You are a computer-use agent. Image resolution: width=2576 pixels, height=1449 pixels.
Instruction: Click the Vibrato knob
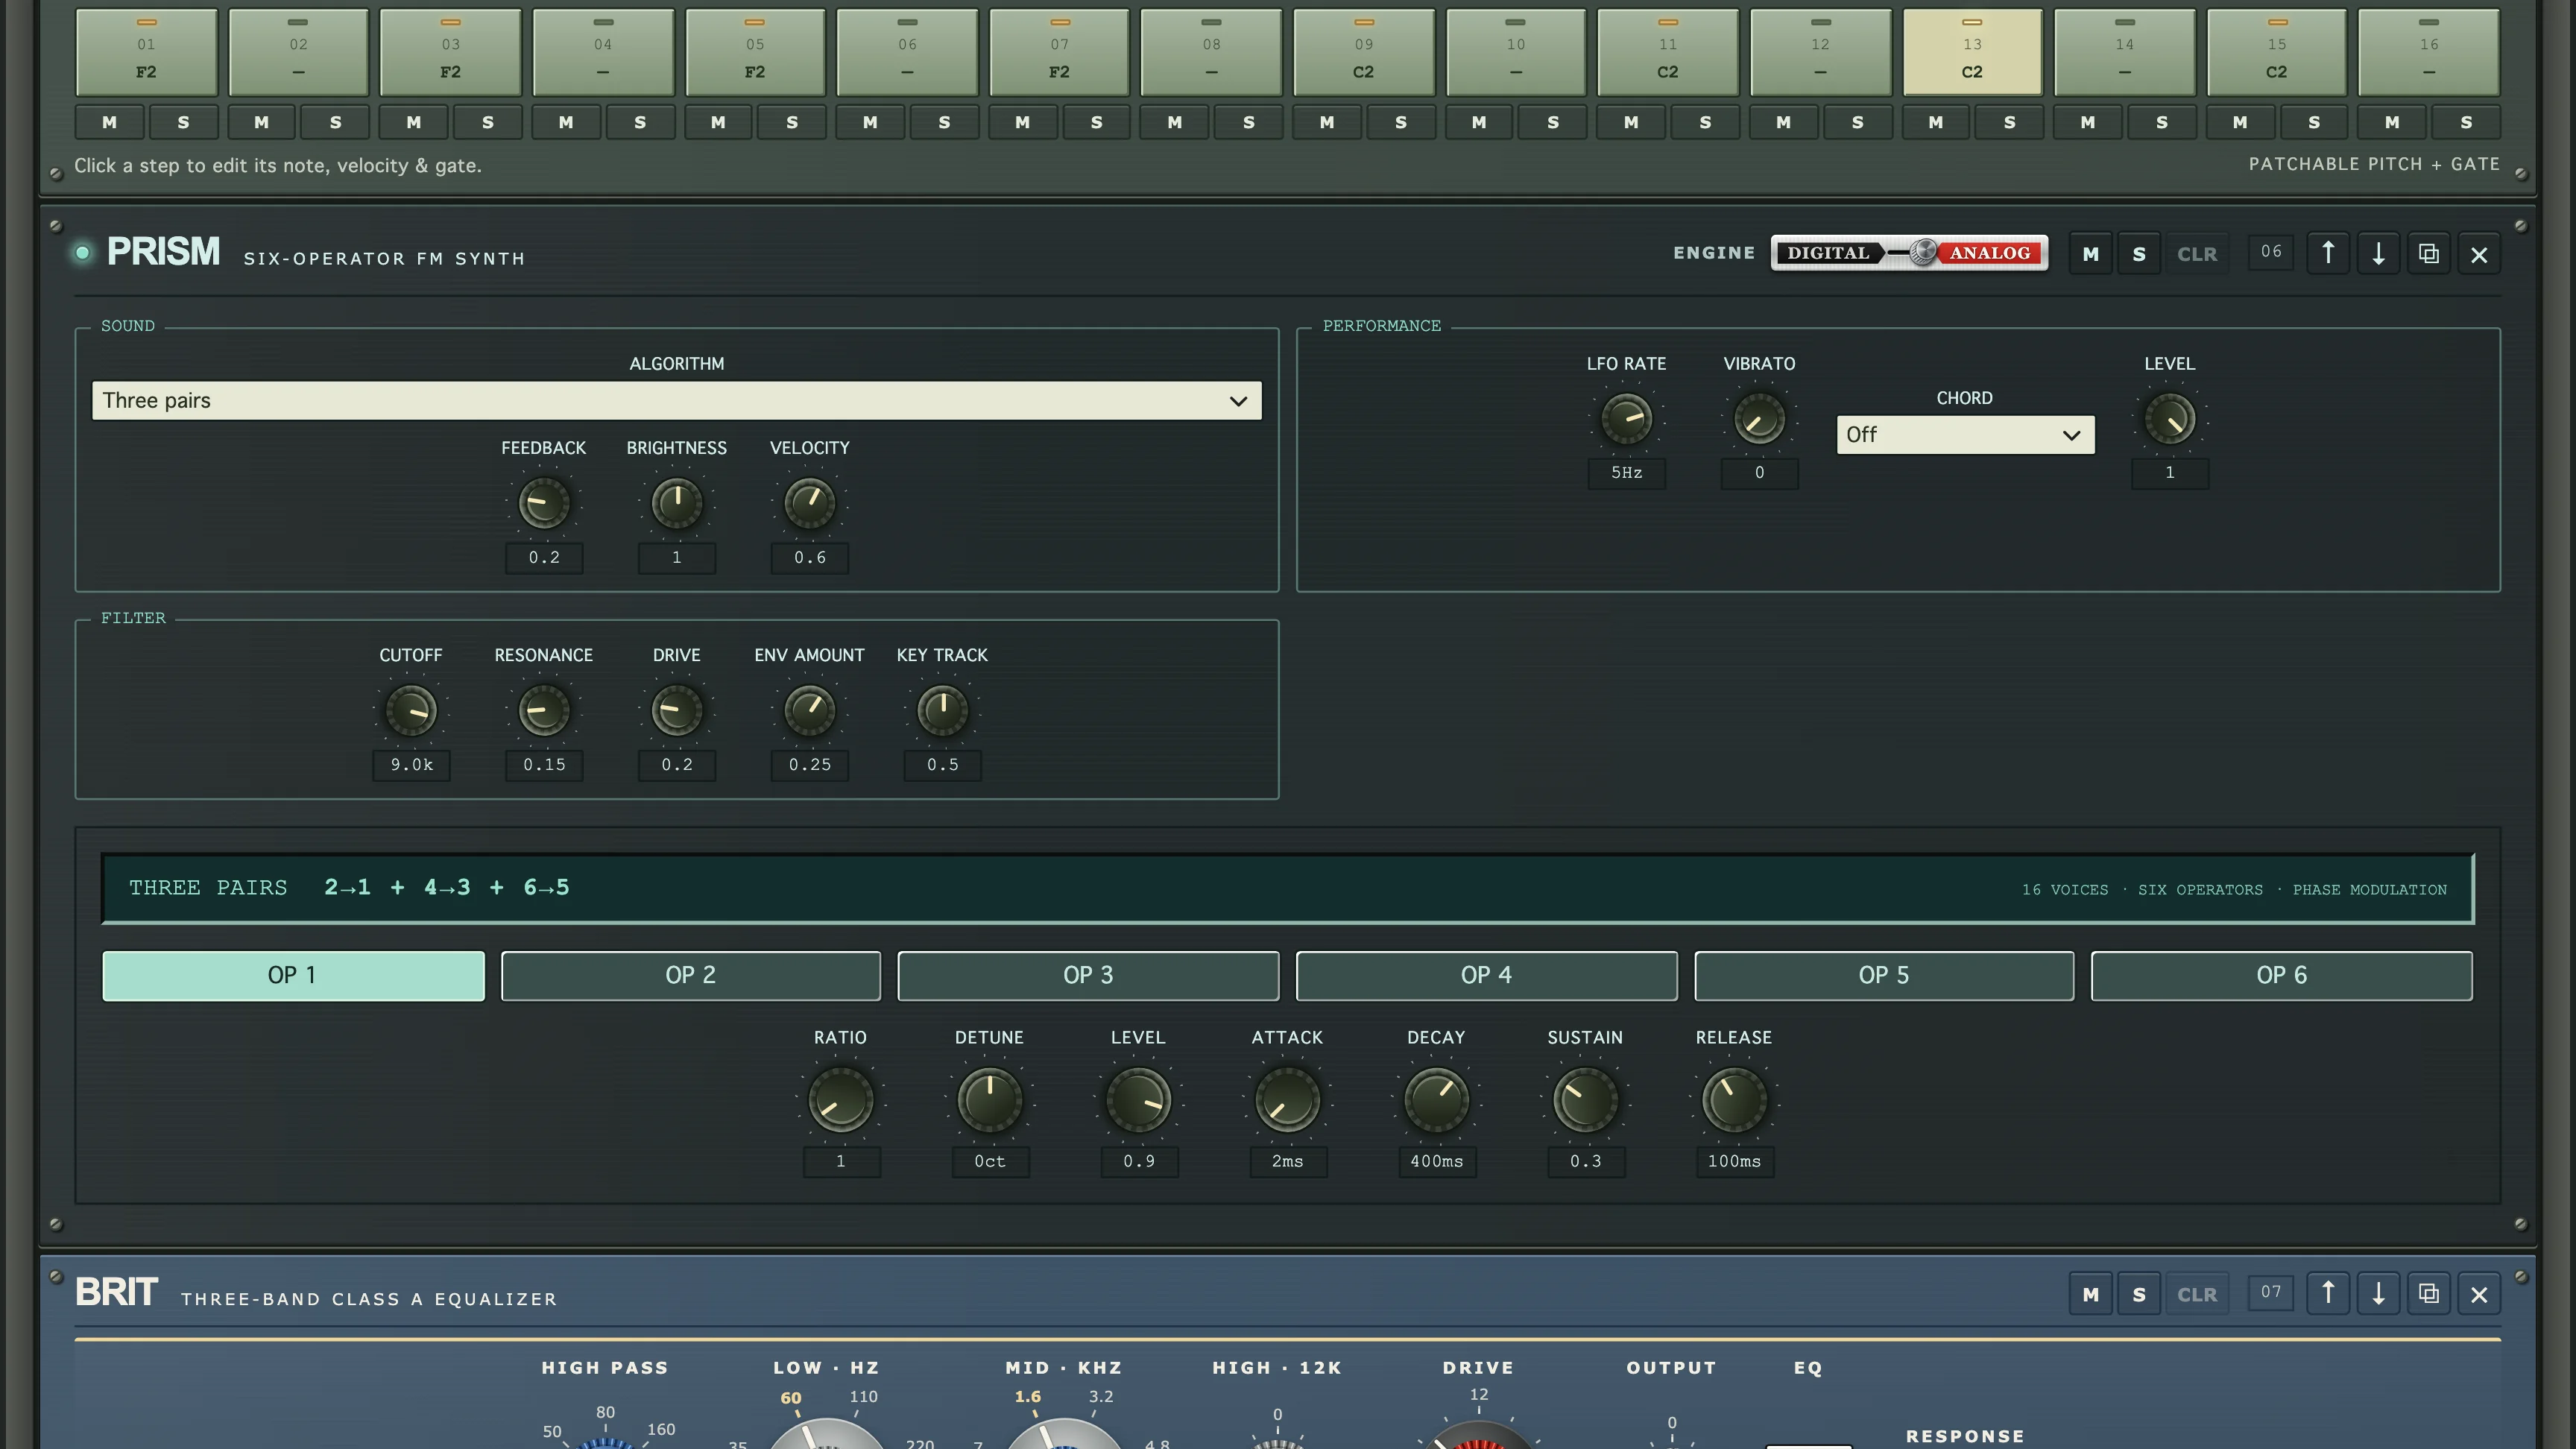[x=1759, y=418]
